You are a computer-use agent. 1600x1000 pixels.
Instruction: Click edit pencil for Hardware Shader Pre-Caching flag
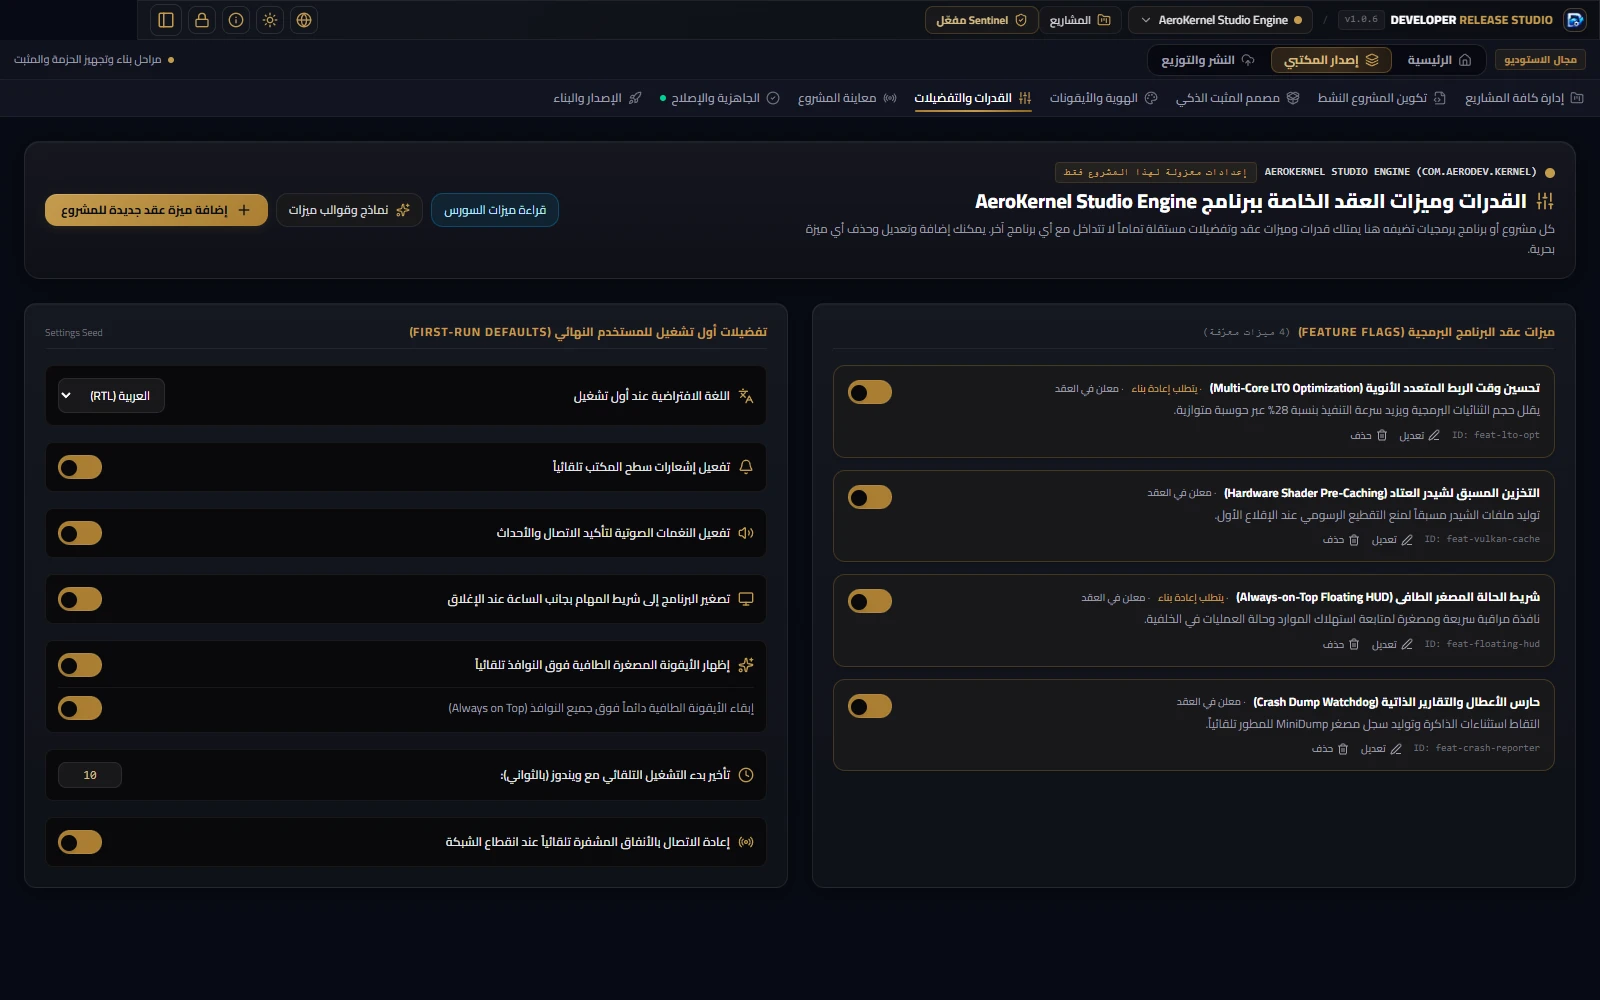pos(1407,540)
